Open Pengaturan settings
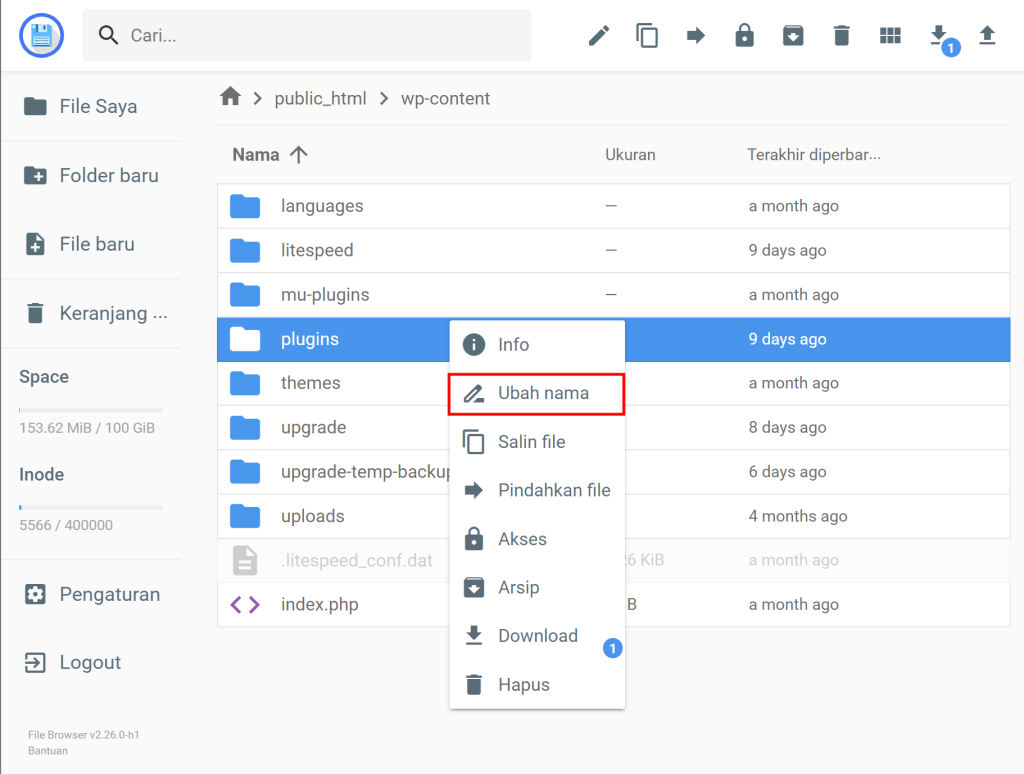The image size is (1024, 774). point(110,594)
